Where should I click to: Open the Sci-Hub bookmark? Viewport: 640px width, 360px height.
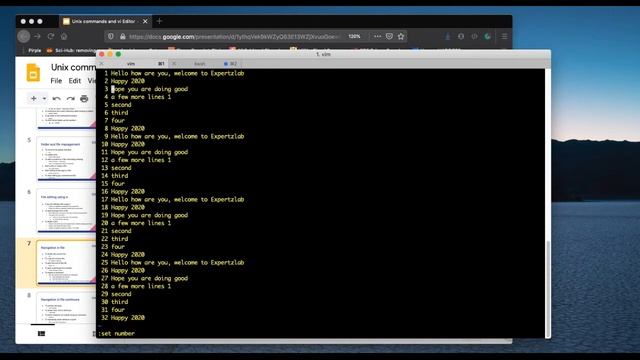71,51
